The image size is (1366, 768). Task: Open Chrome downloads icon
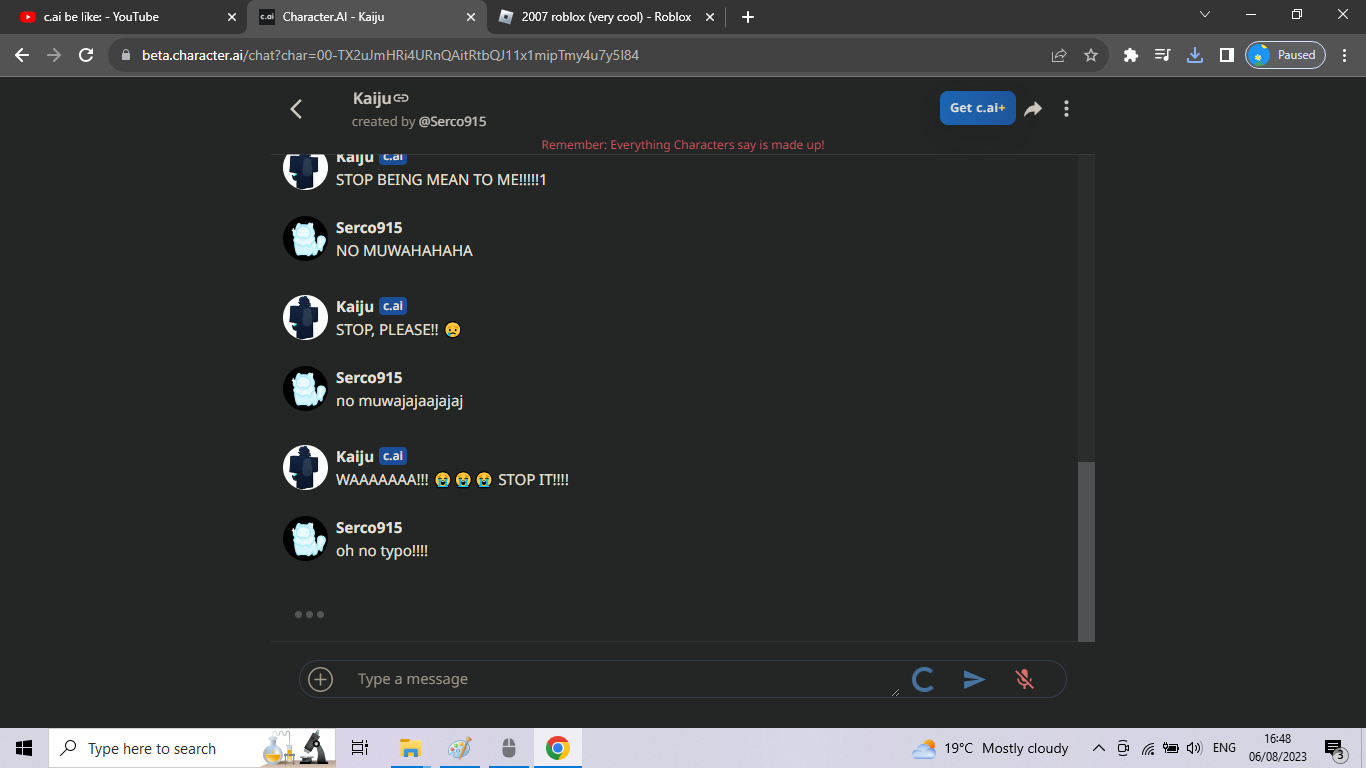click(x=1194, y=55)
